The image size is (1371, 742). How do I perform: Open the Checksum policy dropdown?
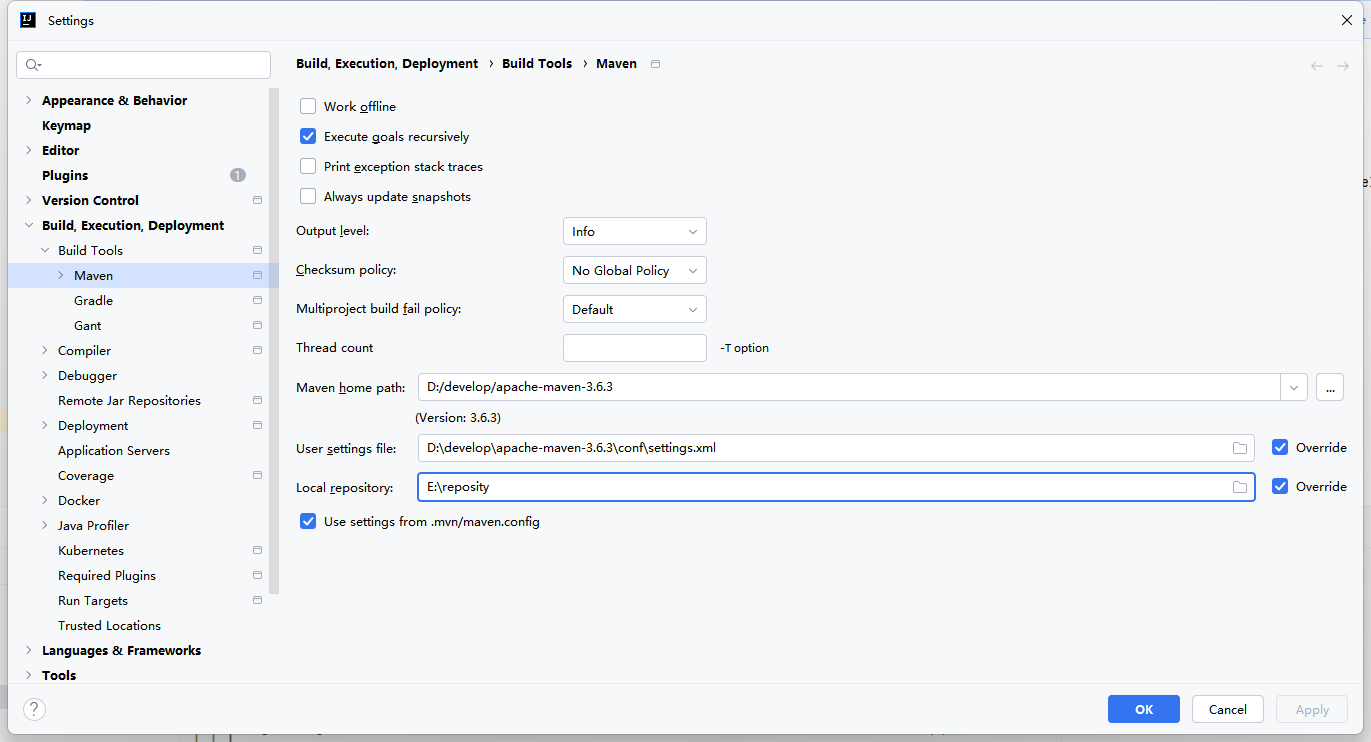coord(634,271)
